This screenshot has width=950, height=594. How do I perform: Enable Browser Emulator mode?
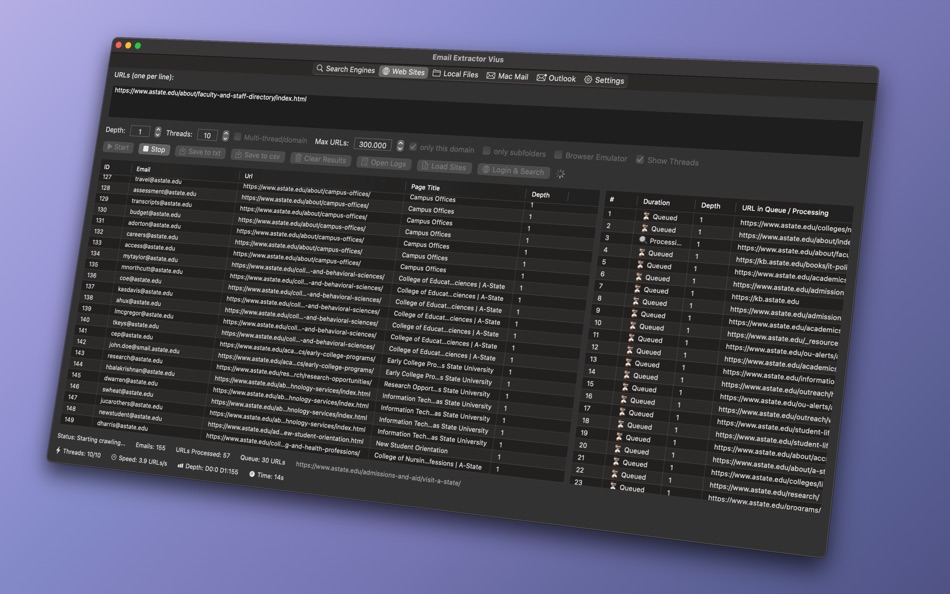click(557, 154)
